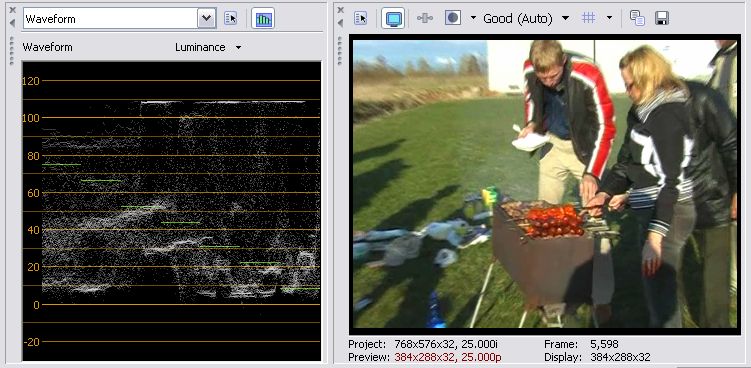Toggle the Overlays grid icon
Image resolution: width=751 pixels, height=368 pixels.
click(589, 18)
